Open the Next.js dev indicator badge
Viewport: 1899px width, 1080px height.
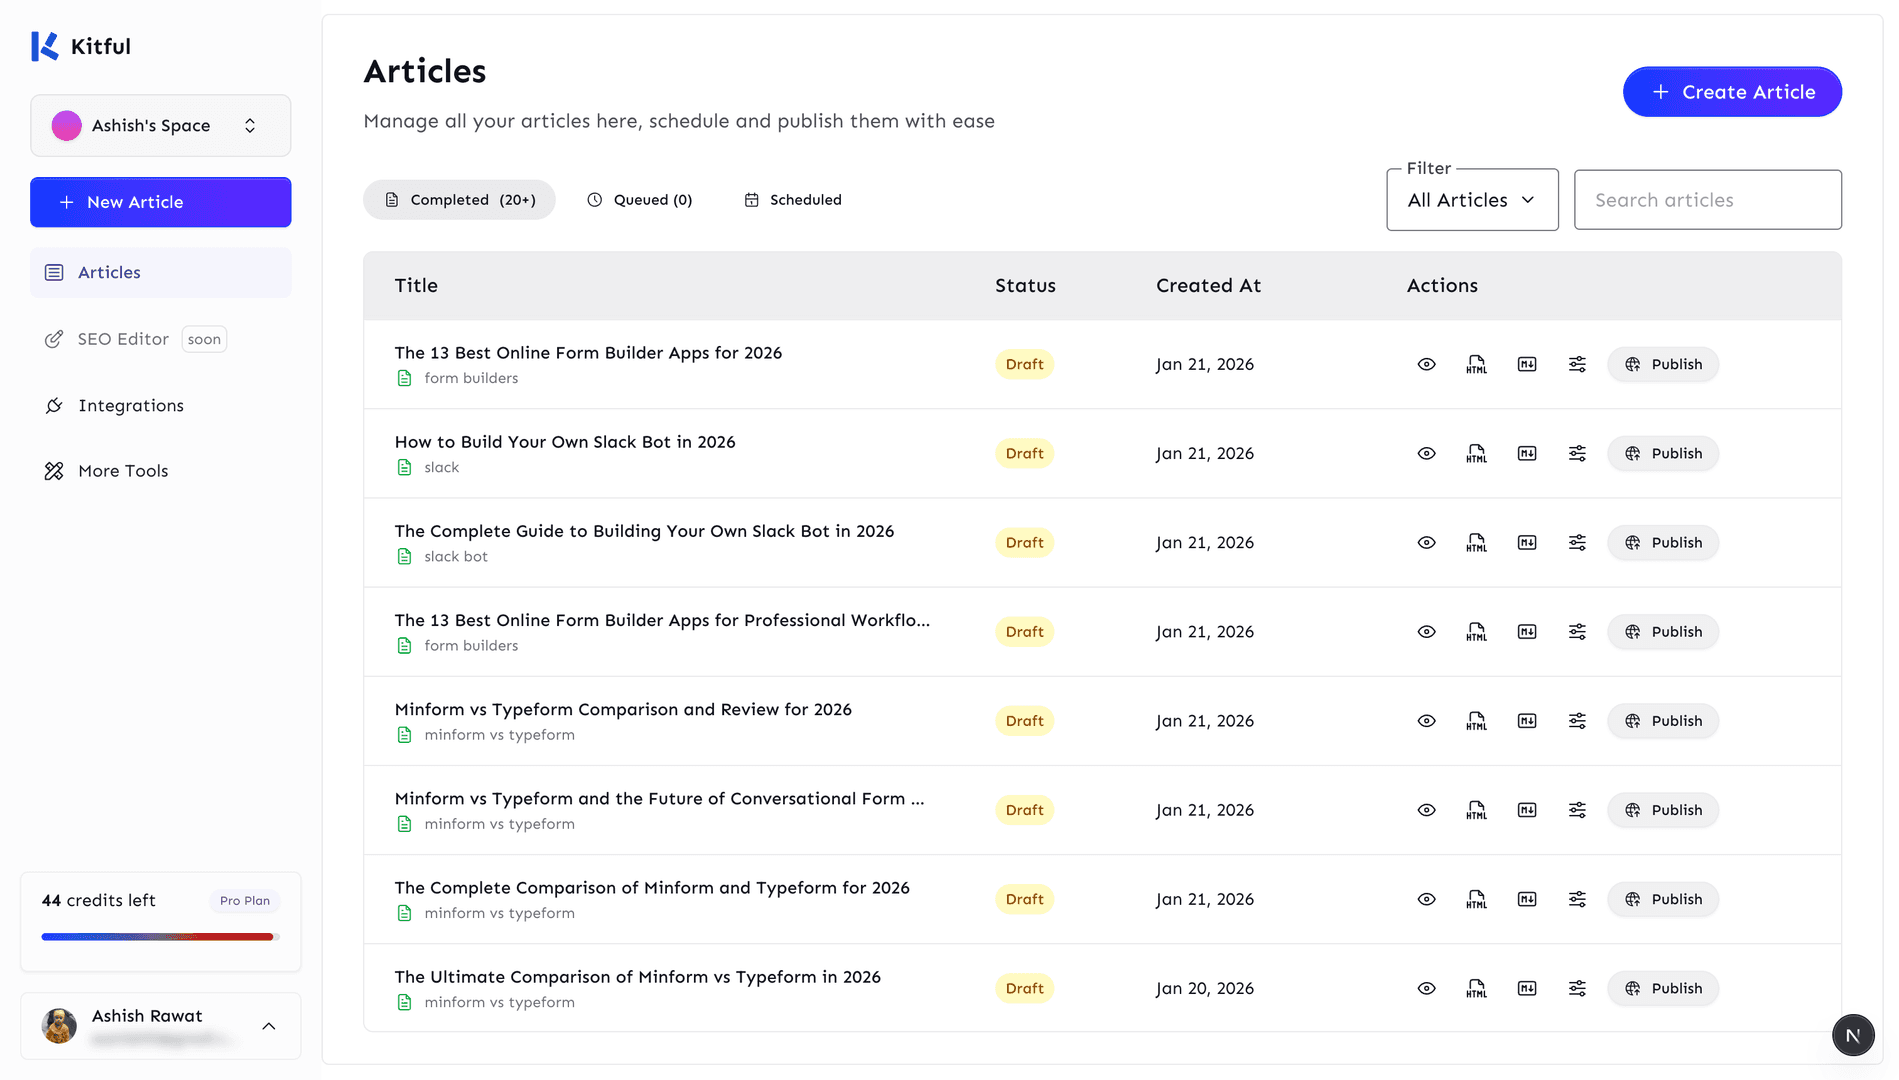coord(1852,1035)
